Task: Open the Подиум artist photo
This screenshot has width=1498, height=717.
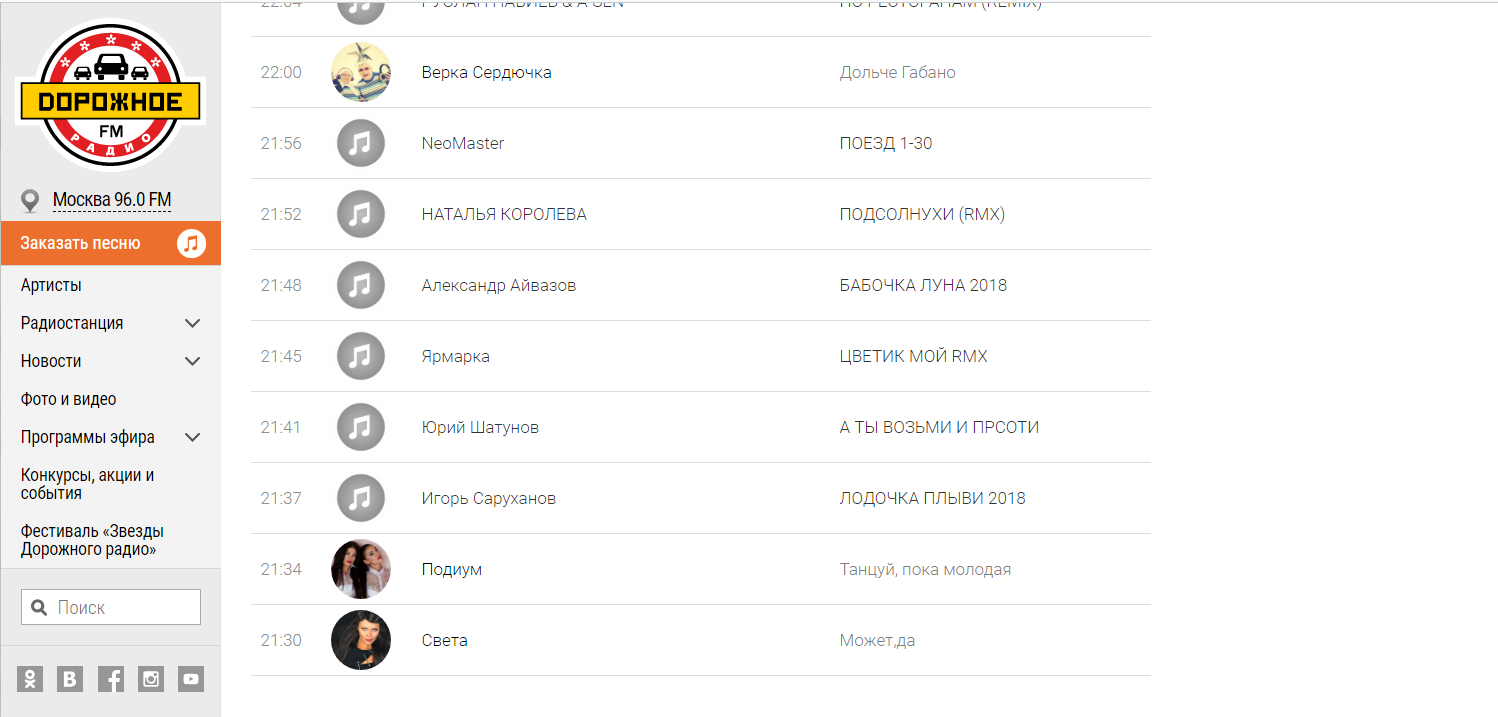Action: coord(360,569)
